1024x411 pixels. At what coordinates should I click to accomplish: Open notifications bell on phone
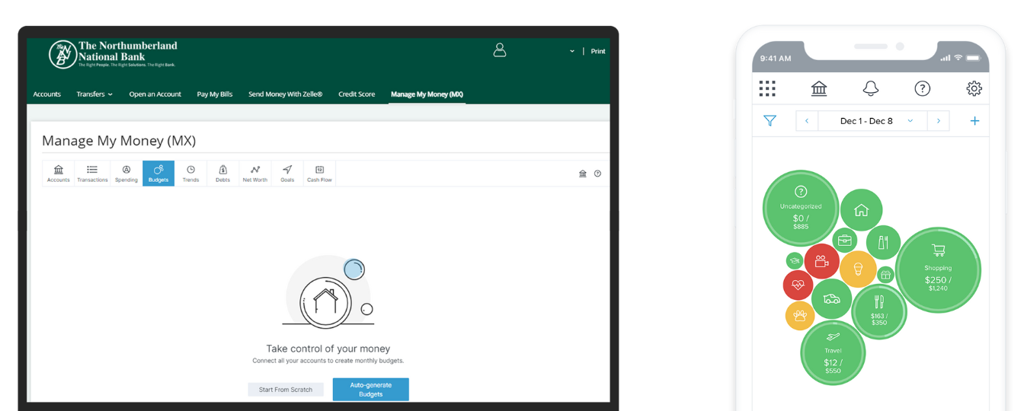tap(871, 88)
